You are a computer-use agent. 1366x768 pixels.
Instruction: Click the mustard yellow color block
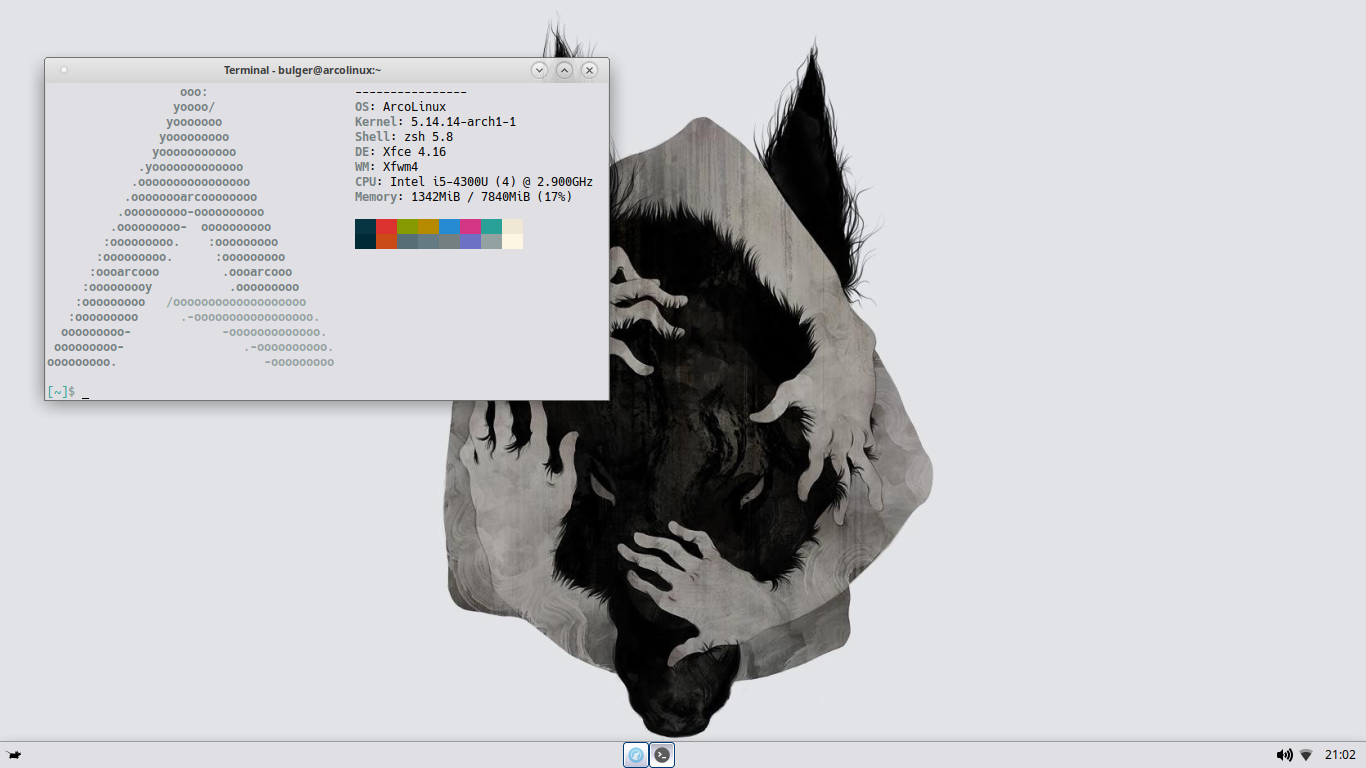[x=428, y=227]
